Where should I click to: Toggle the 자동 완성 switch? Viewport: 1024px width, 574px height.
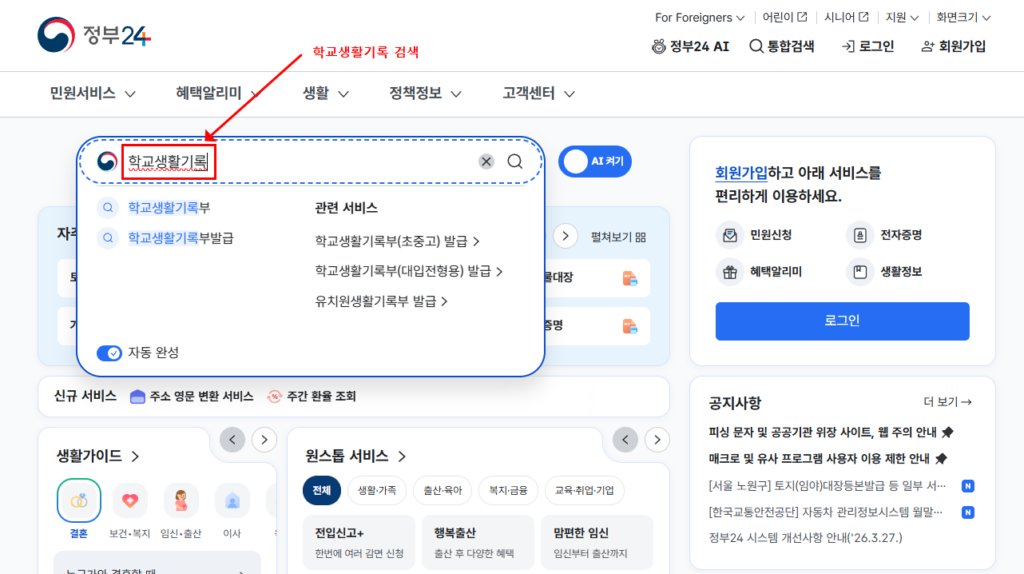(109, 353)
